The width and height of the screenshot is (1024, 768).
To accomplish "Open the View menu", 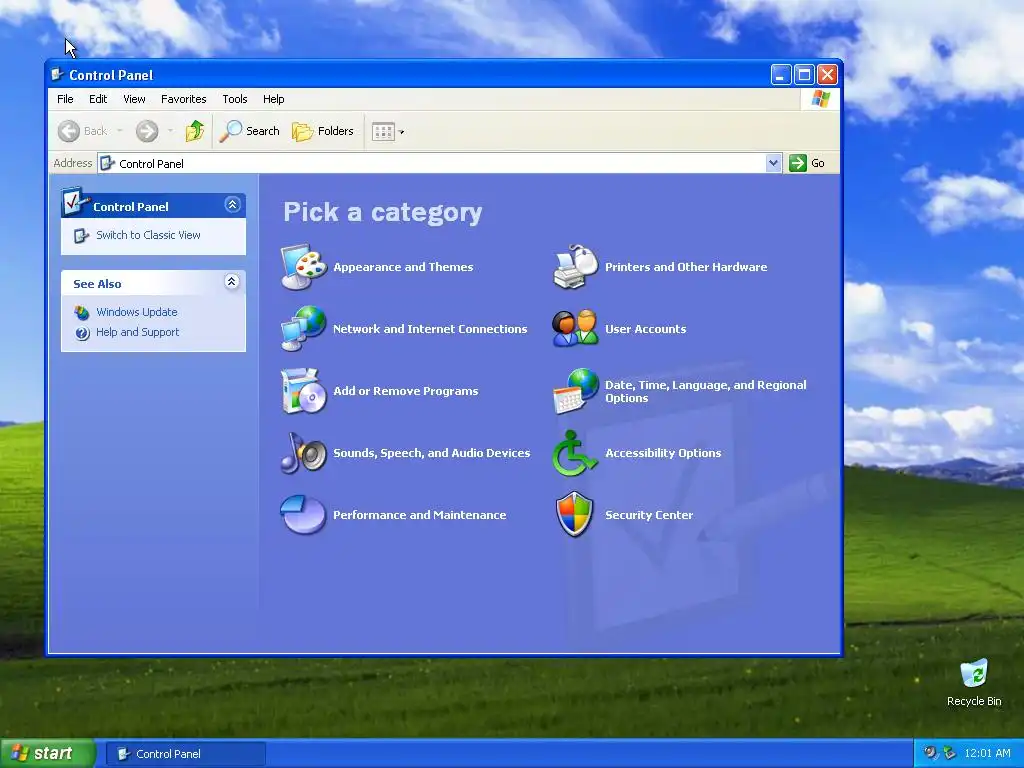I will coord(134,99).
